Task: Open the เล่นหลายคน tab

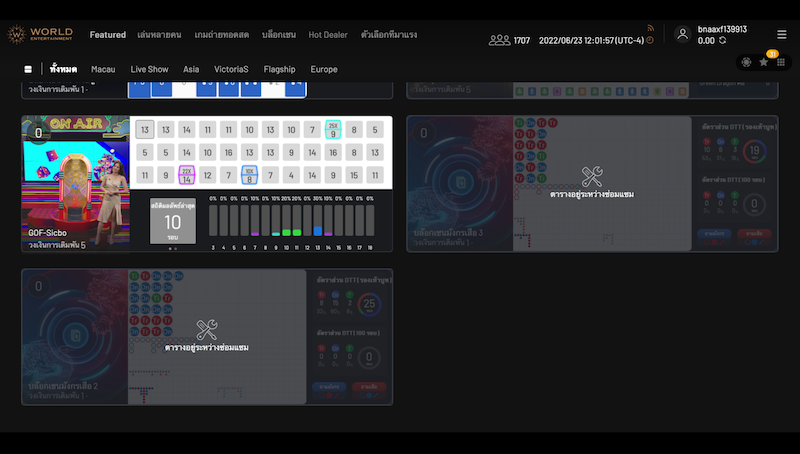Action: (x=159, y=35)
